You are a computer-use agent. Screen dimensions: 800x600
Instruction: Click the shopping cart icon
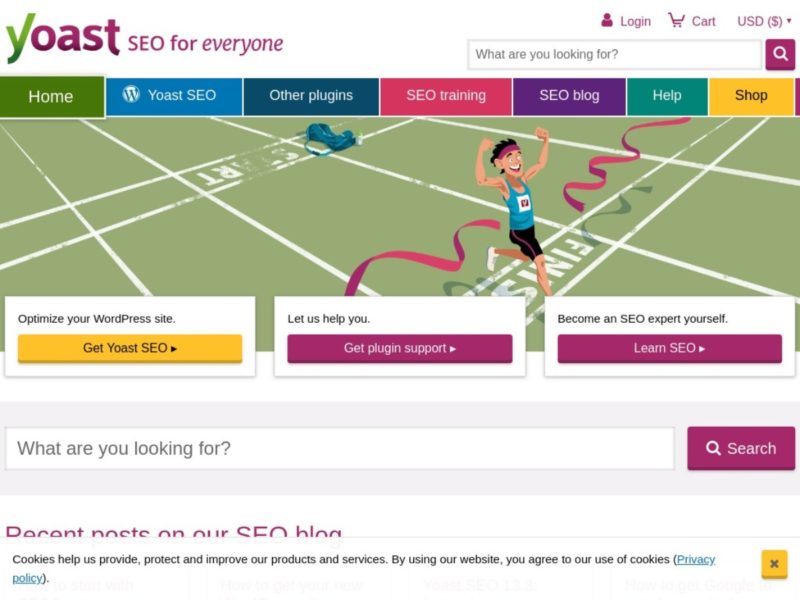[676, 20]
